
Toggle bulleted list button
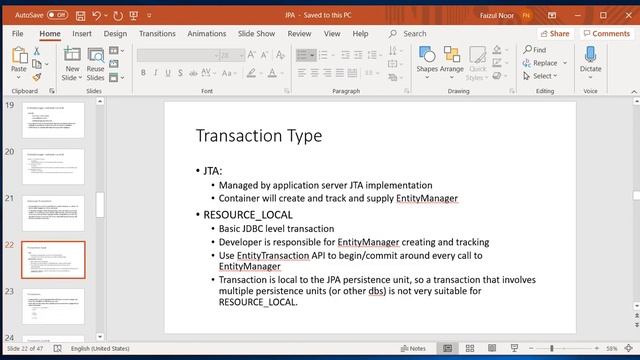302,55
